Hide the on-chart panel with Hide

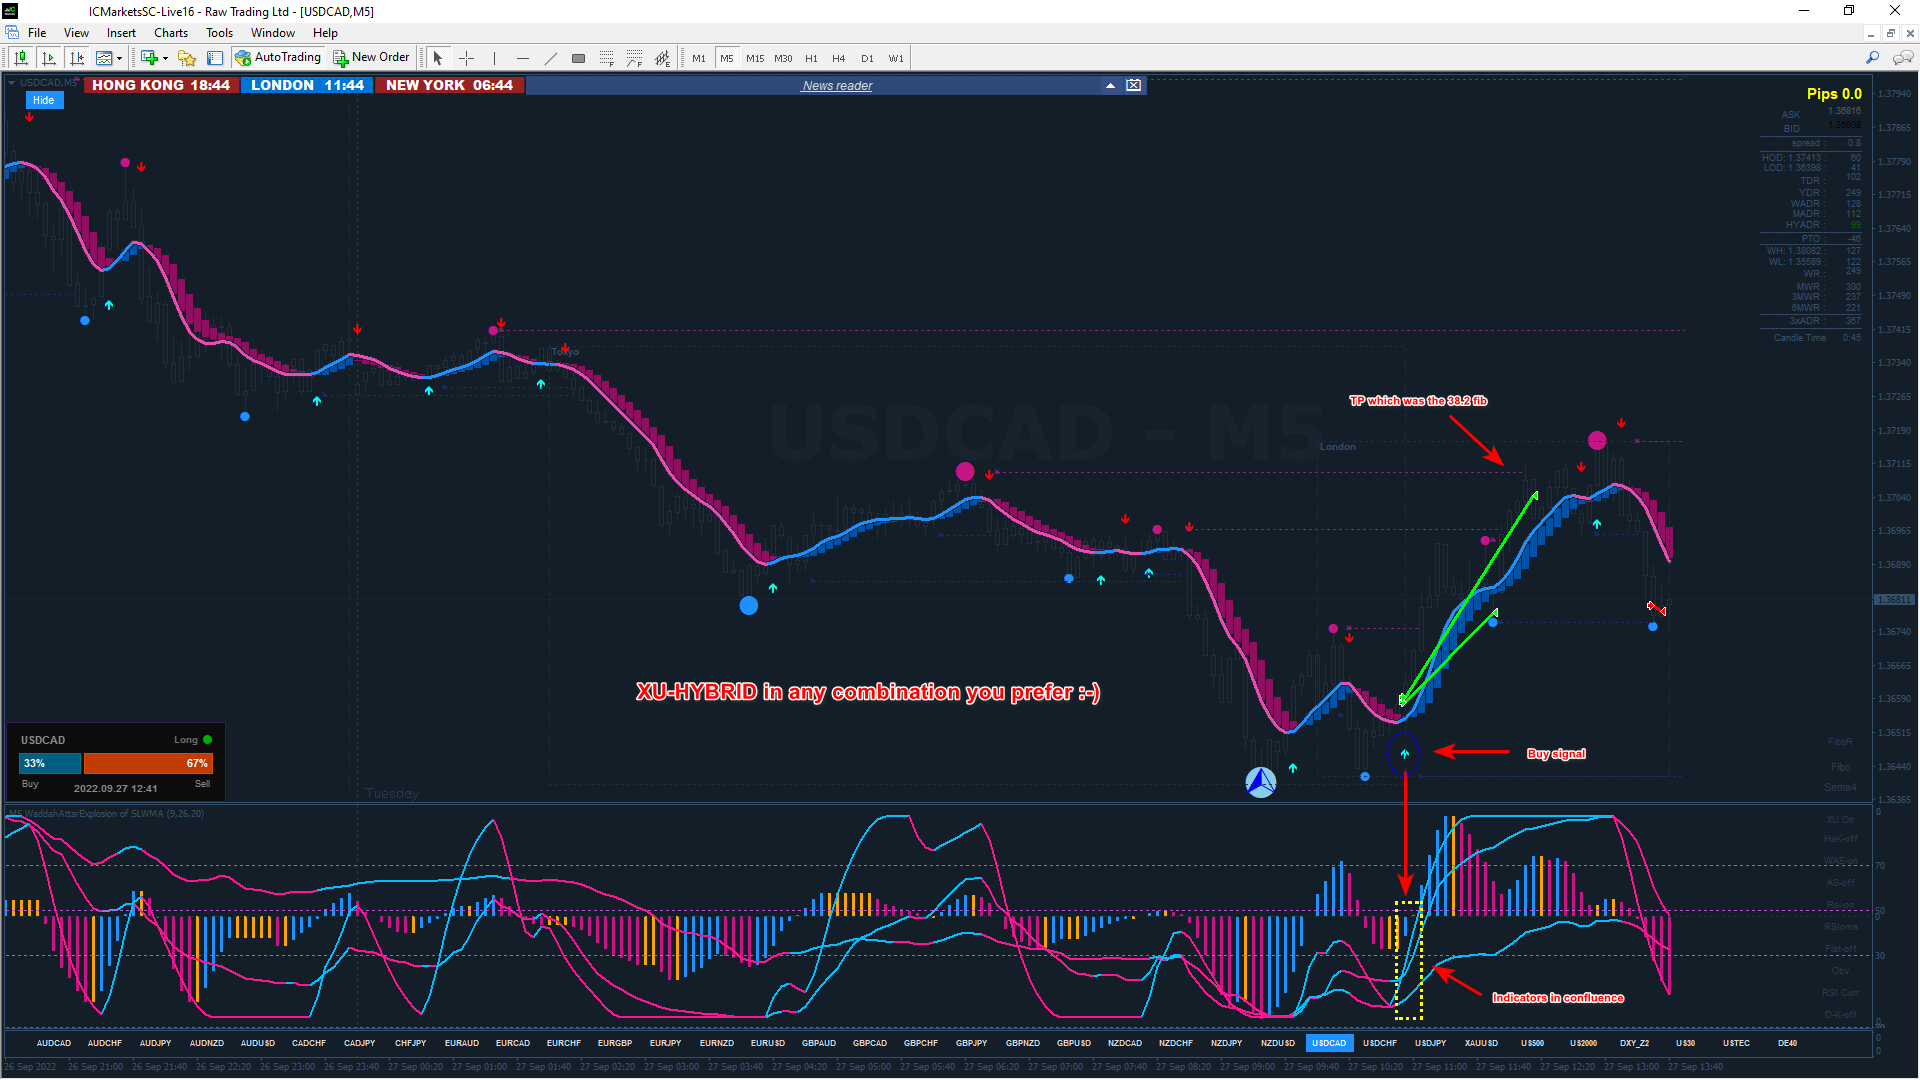(x=43, y=100)
